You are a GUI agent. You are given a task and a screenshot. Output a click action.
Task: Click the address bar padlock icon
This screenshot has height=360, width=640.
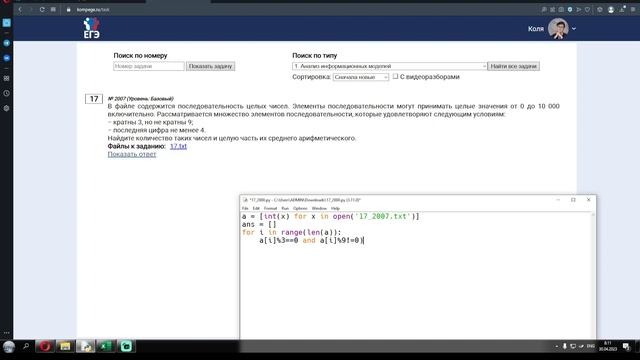(x=68, y=9)
